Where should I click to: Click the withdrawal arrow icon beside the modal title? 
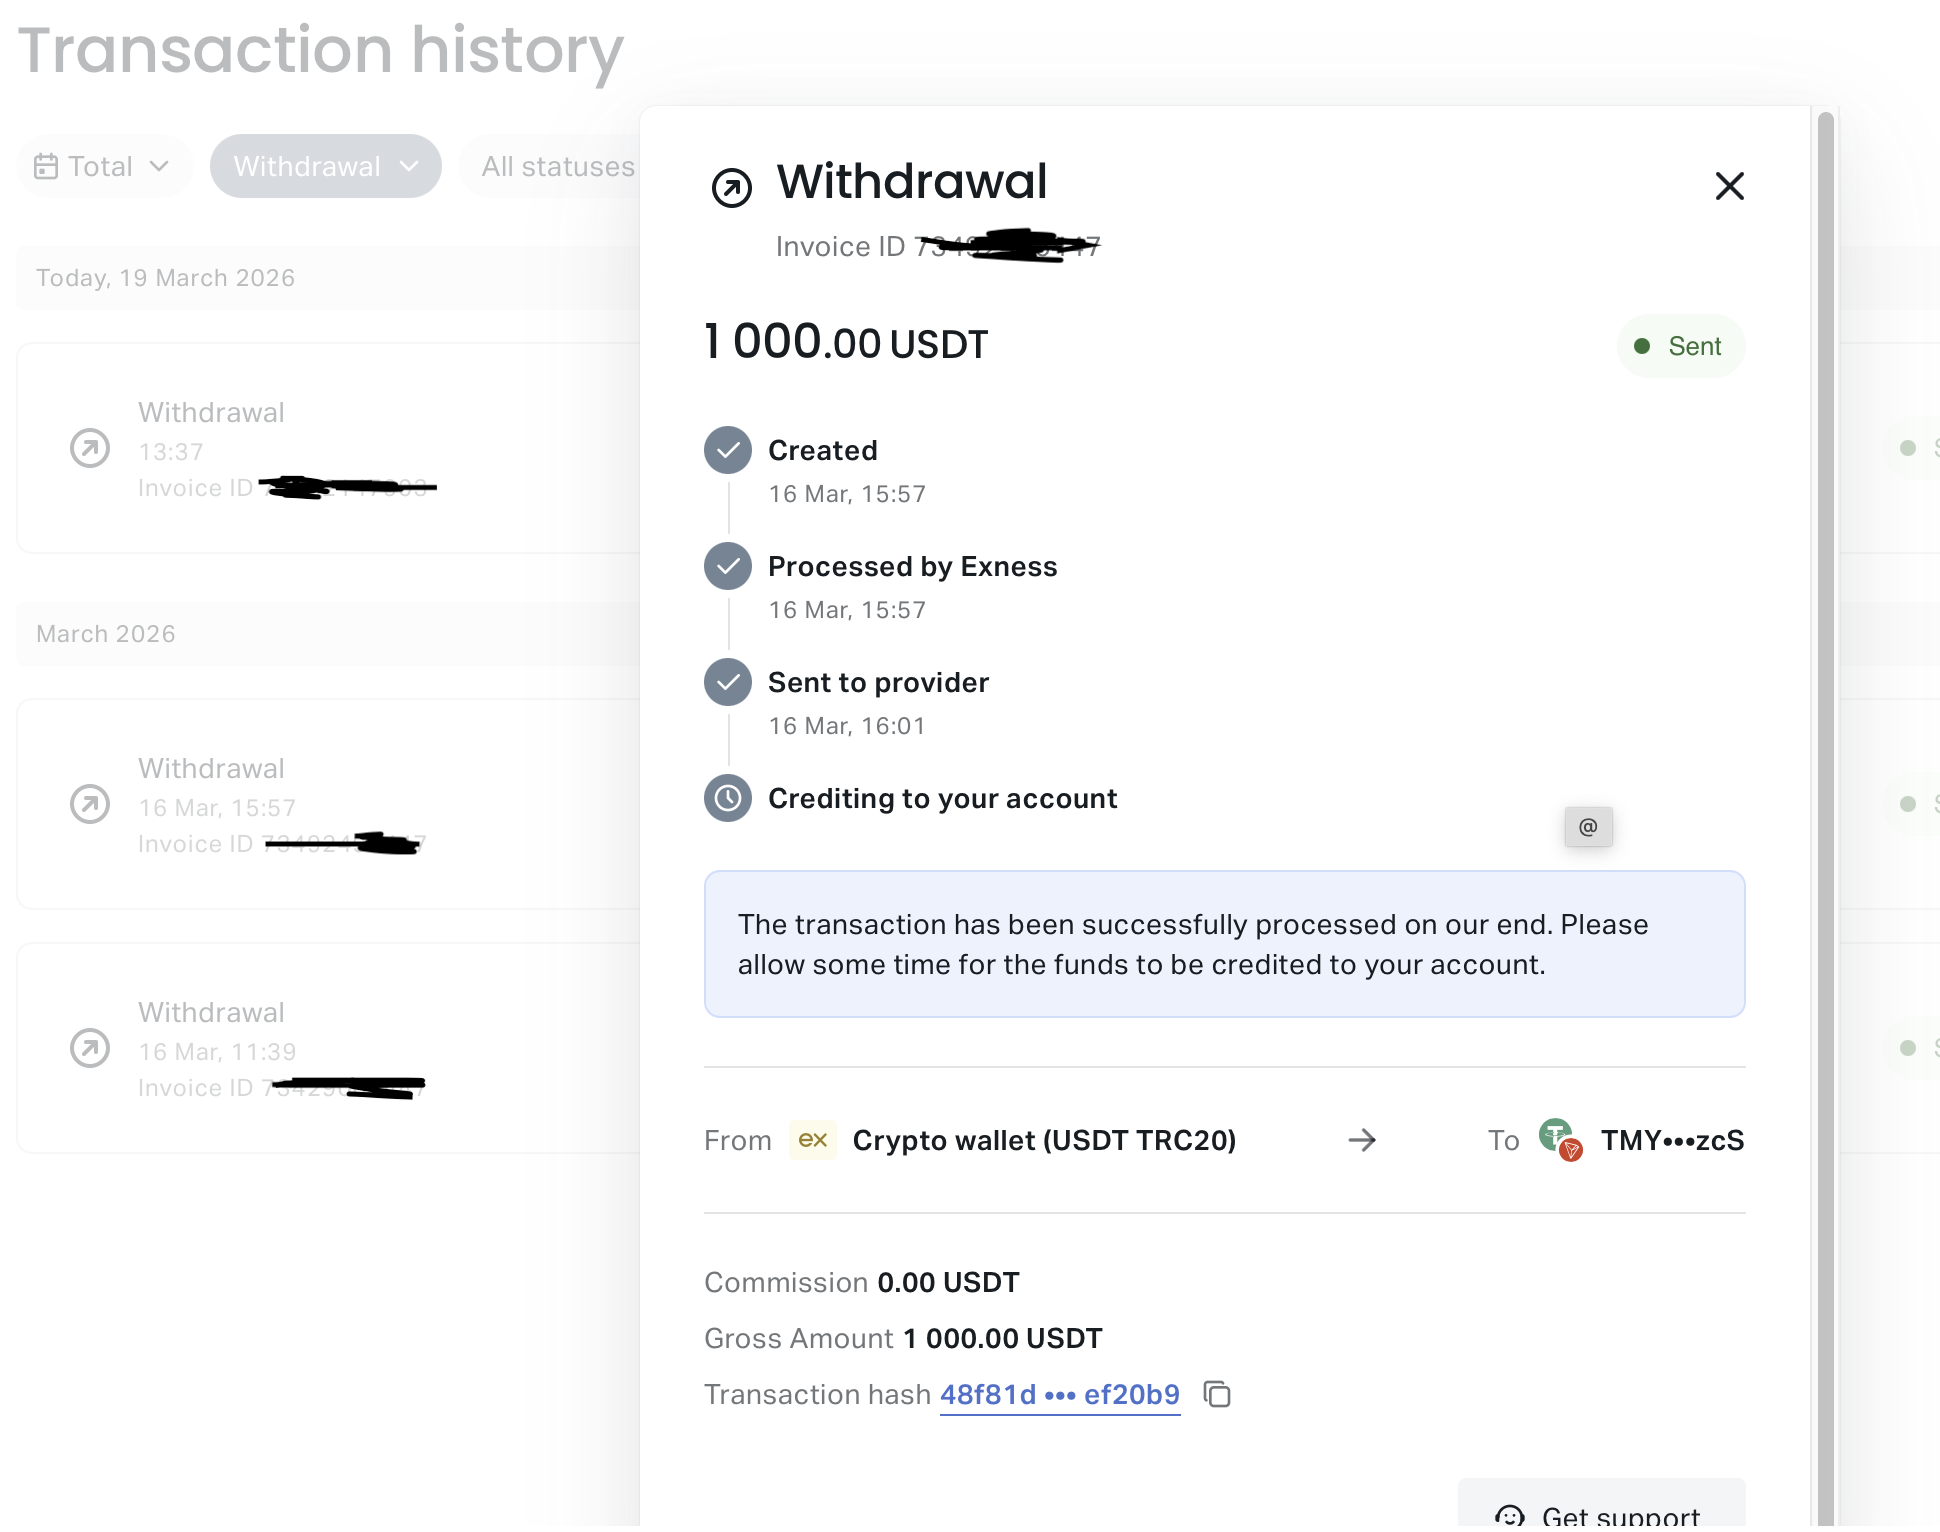tap(731, 186)
